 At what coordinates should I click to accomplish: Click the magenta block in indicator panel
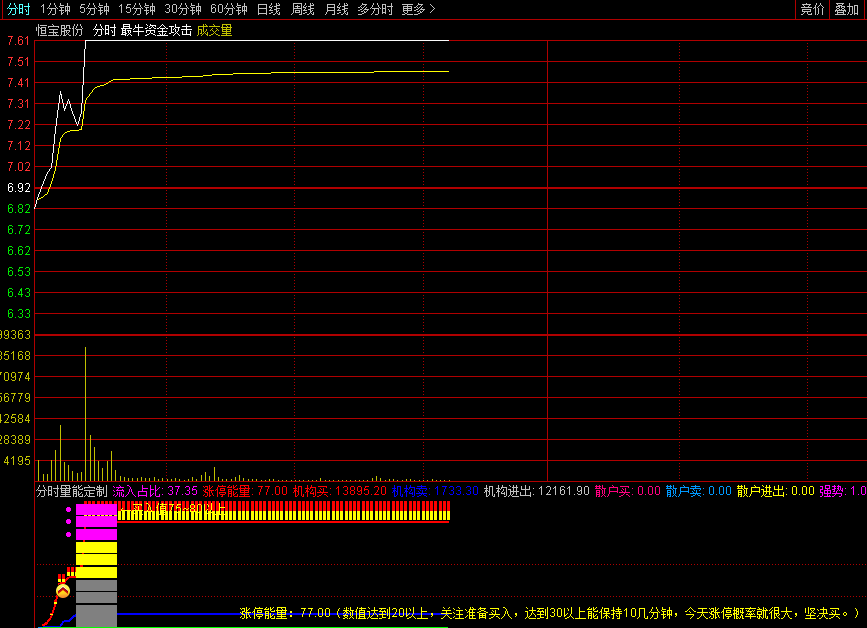pos(96,520)
